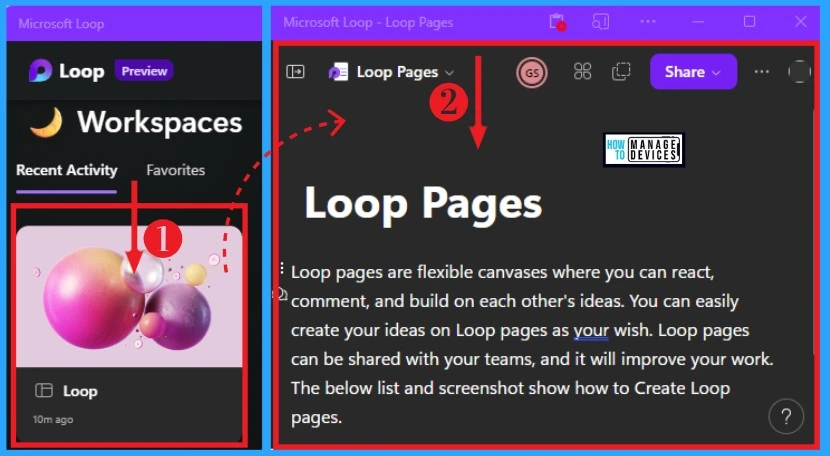Open title bar more options ellipsis
830x456 pixels.
tap(648, 22)
